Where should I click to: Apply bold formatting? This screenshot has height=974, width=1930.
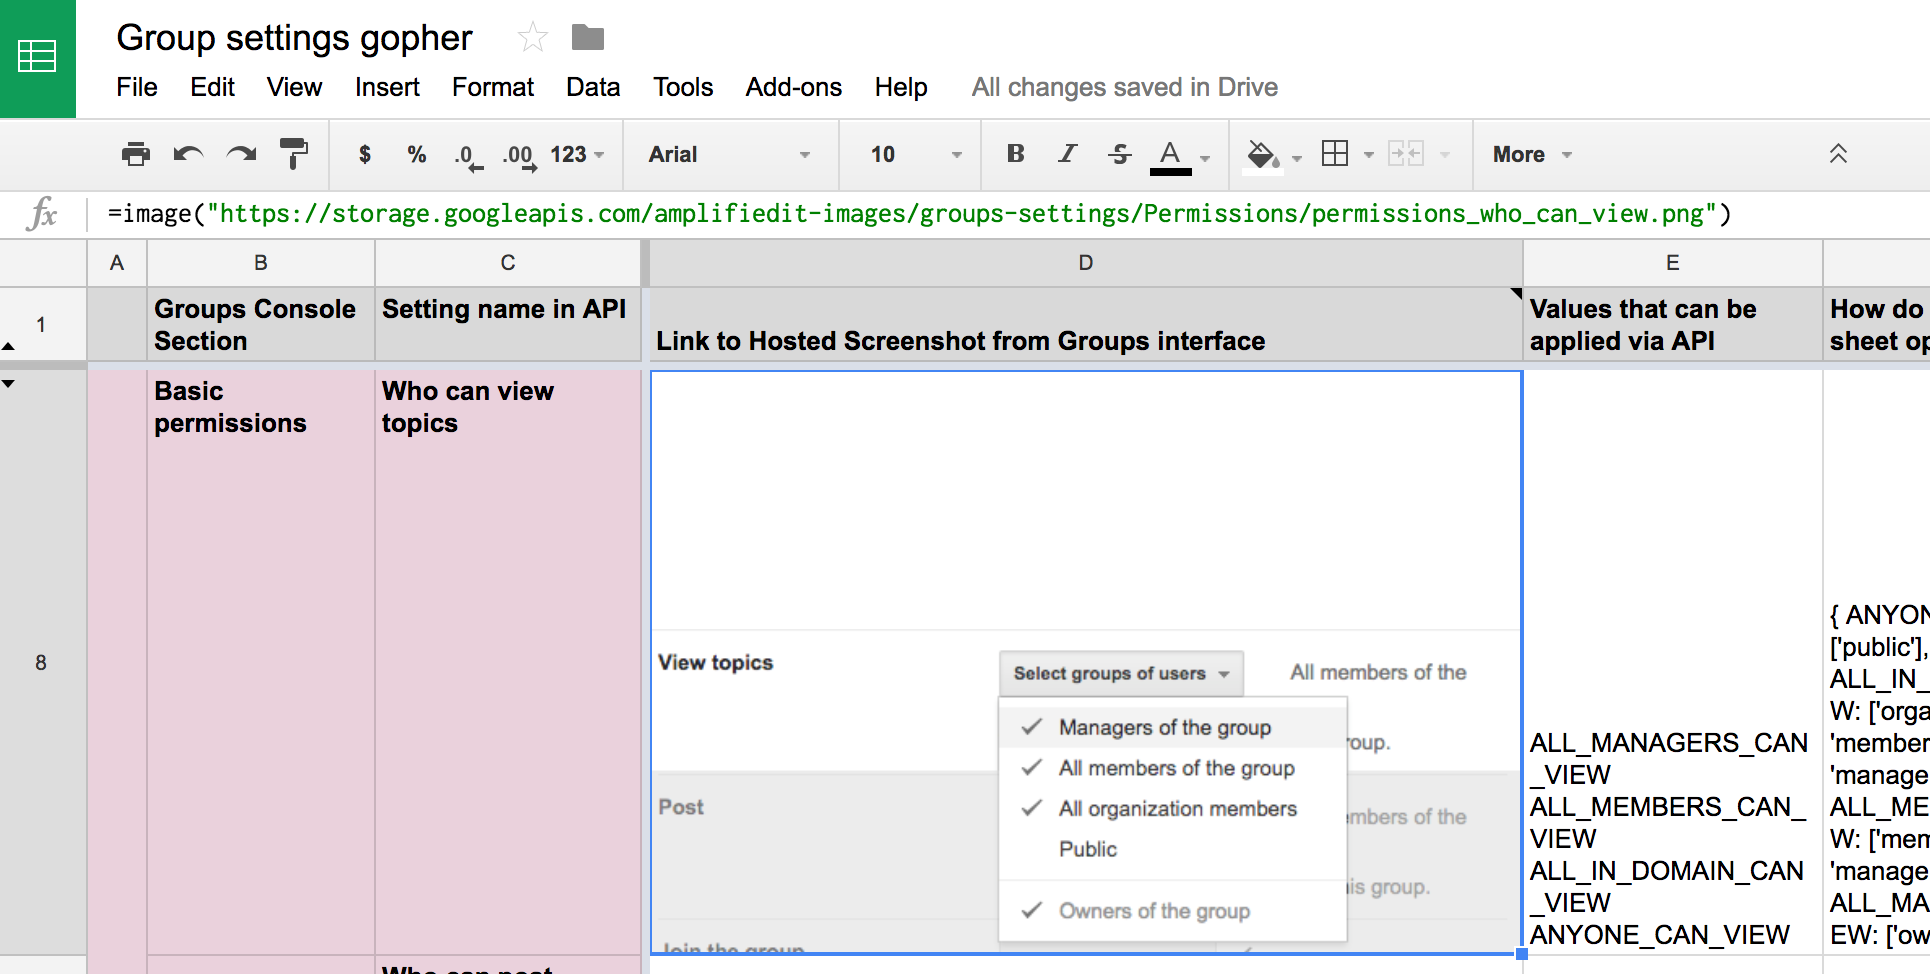coord(1015,154)
